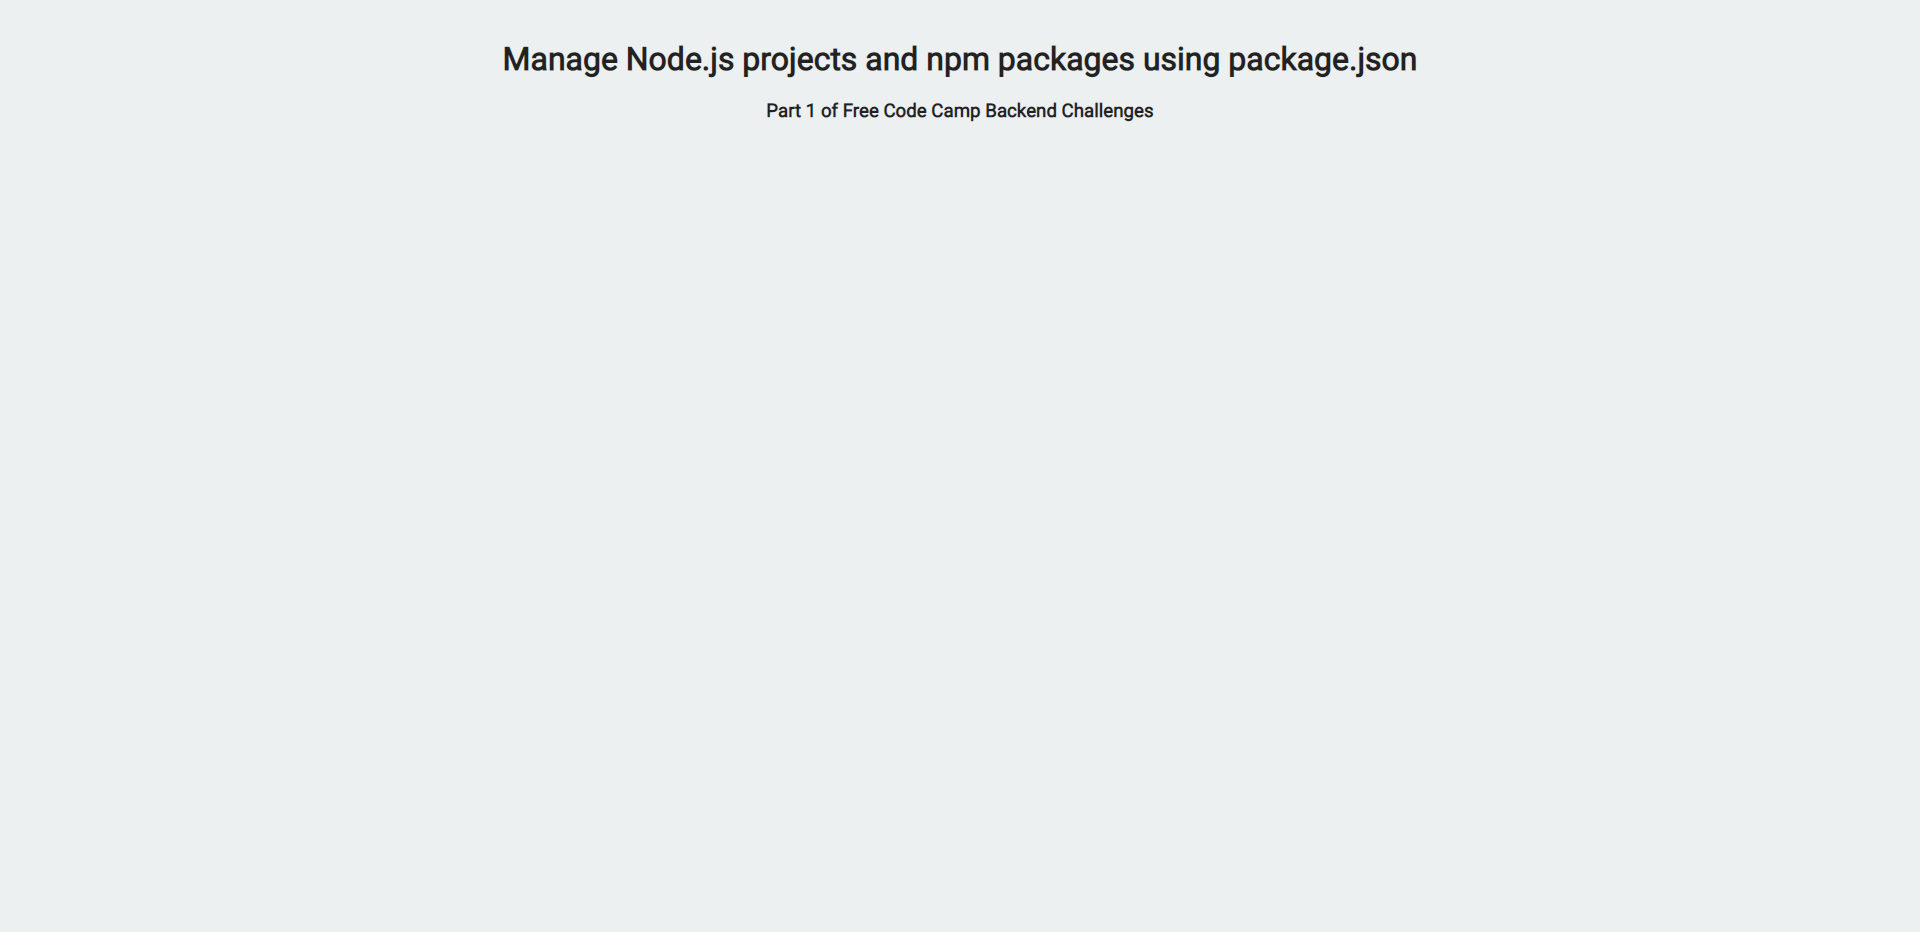Image resolution: width=1920 pixels, height=932 pixels.
Task: Click the word "Code" in the subtitle
Action: click(x=904, y=111)
